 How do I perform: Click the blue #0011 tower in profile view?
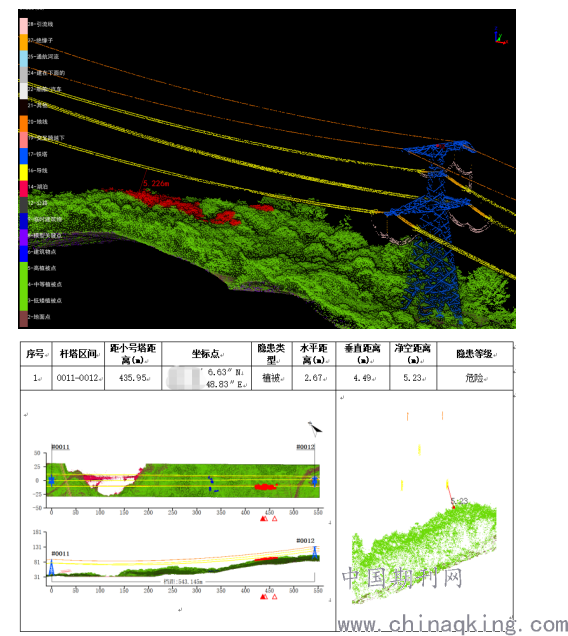(x=52, y=567)
